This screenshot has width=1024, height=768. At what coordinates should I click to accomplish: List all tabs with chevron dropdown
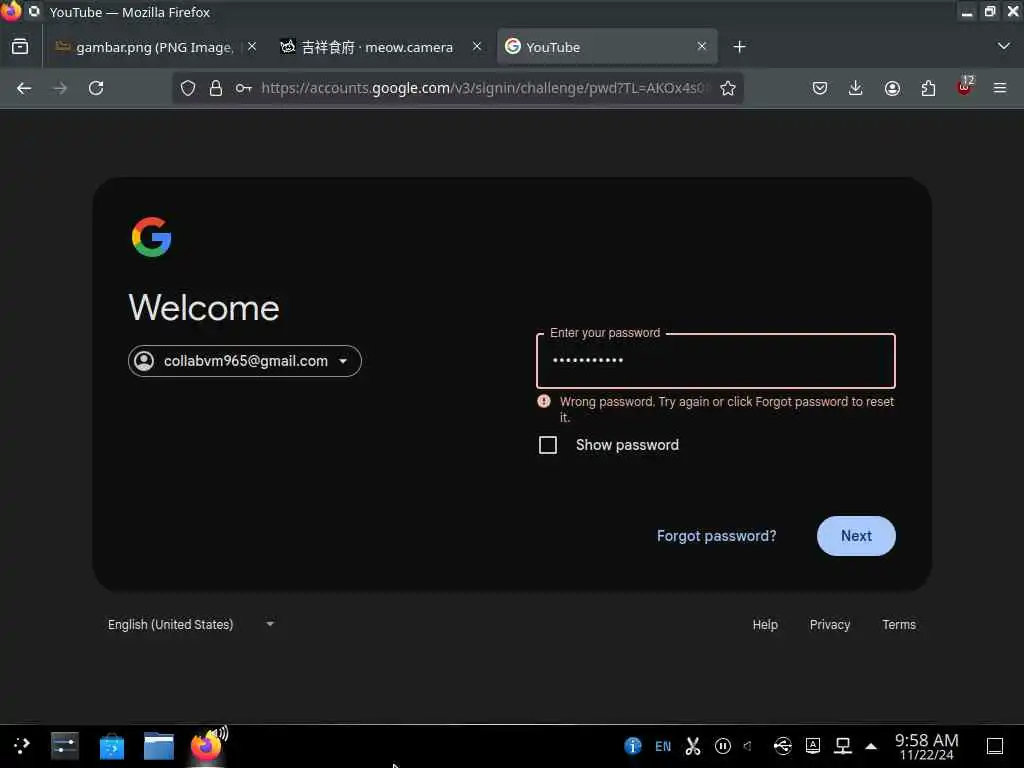click(x=1004, y=46)
